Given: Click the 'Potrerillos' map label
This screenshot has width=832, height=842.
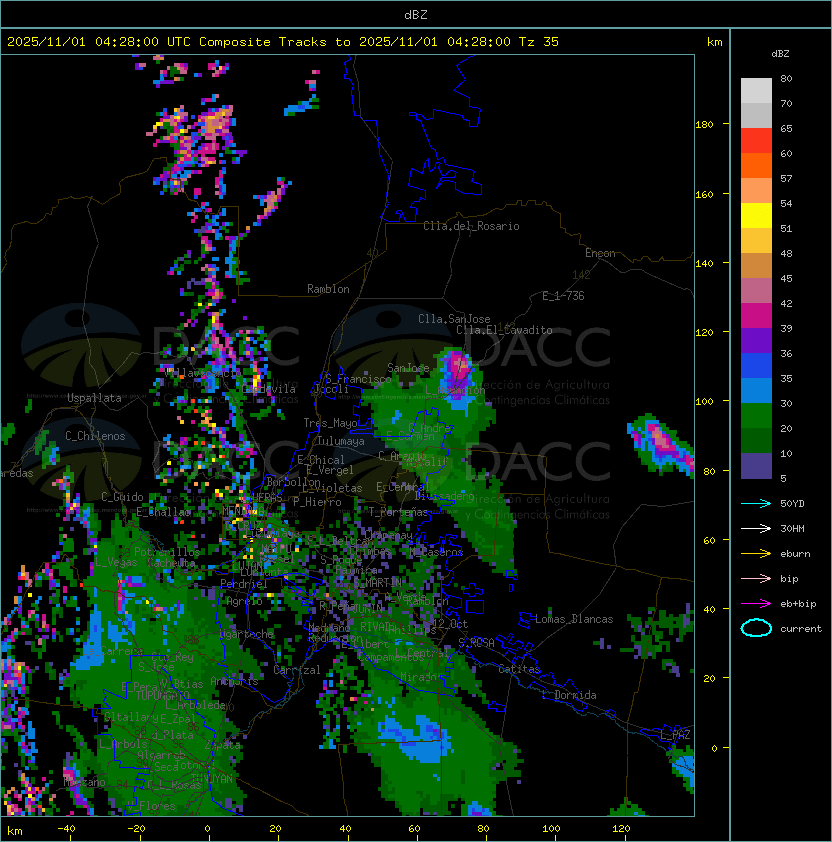Looking at the screenshot, I should point(167,552).
